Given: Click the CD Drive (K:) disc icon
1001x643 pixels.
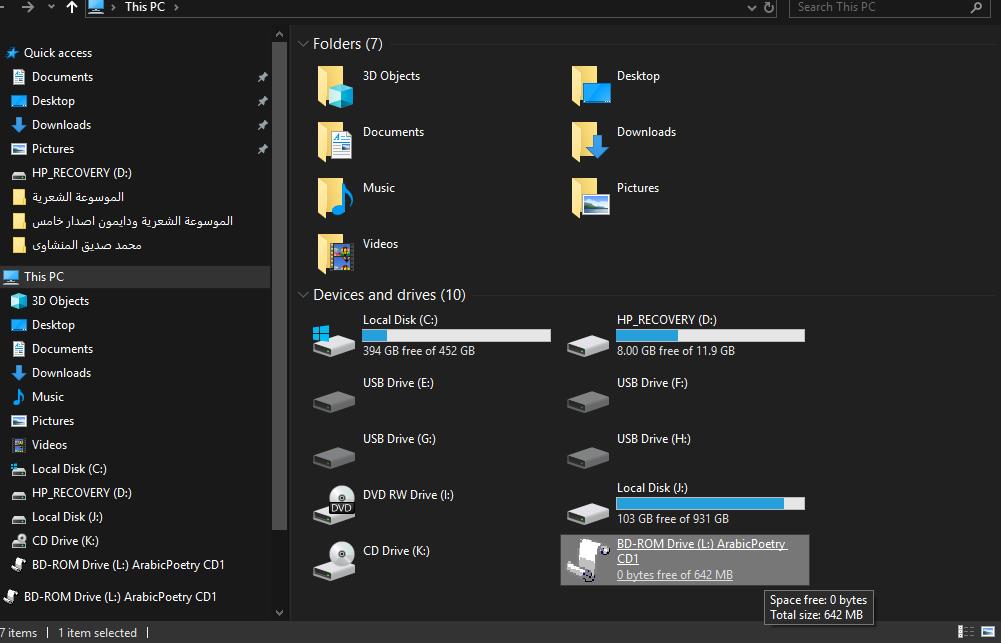Looking at the screenshot, I should [x=334, y=560].
